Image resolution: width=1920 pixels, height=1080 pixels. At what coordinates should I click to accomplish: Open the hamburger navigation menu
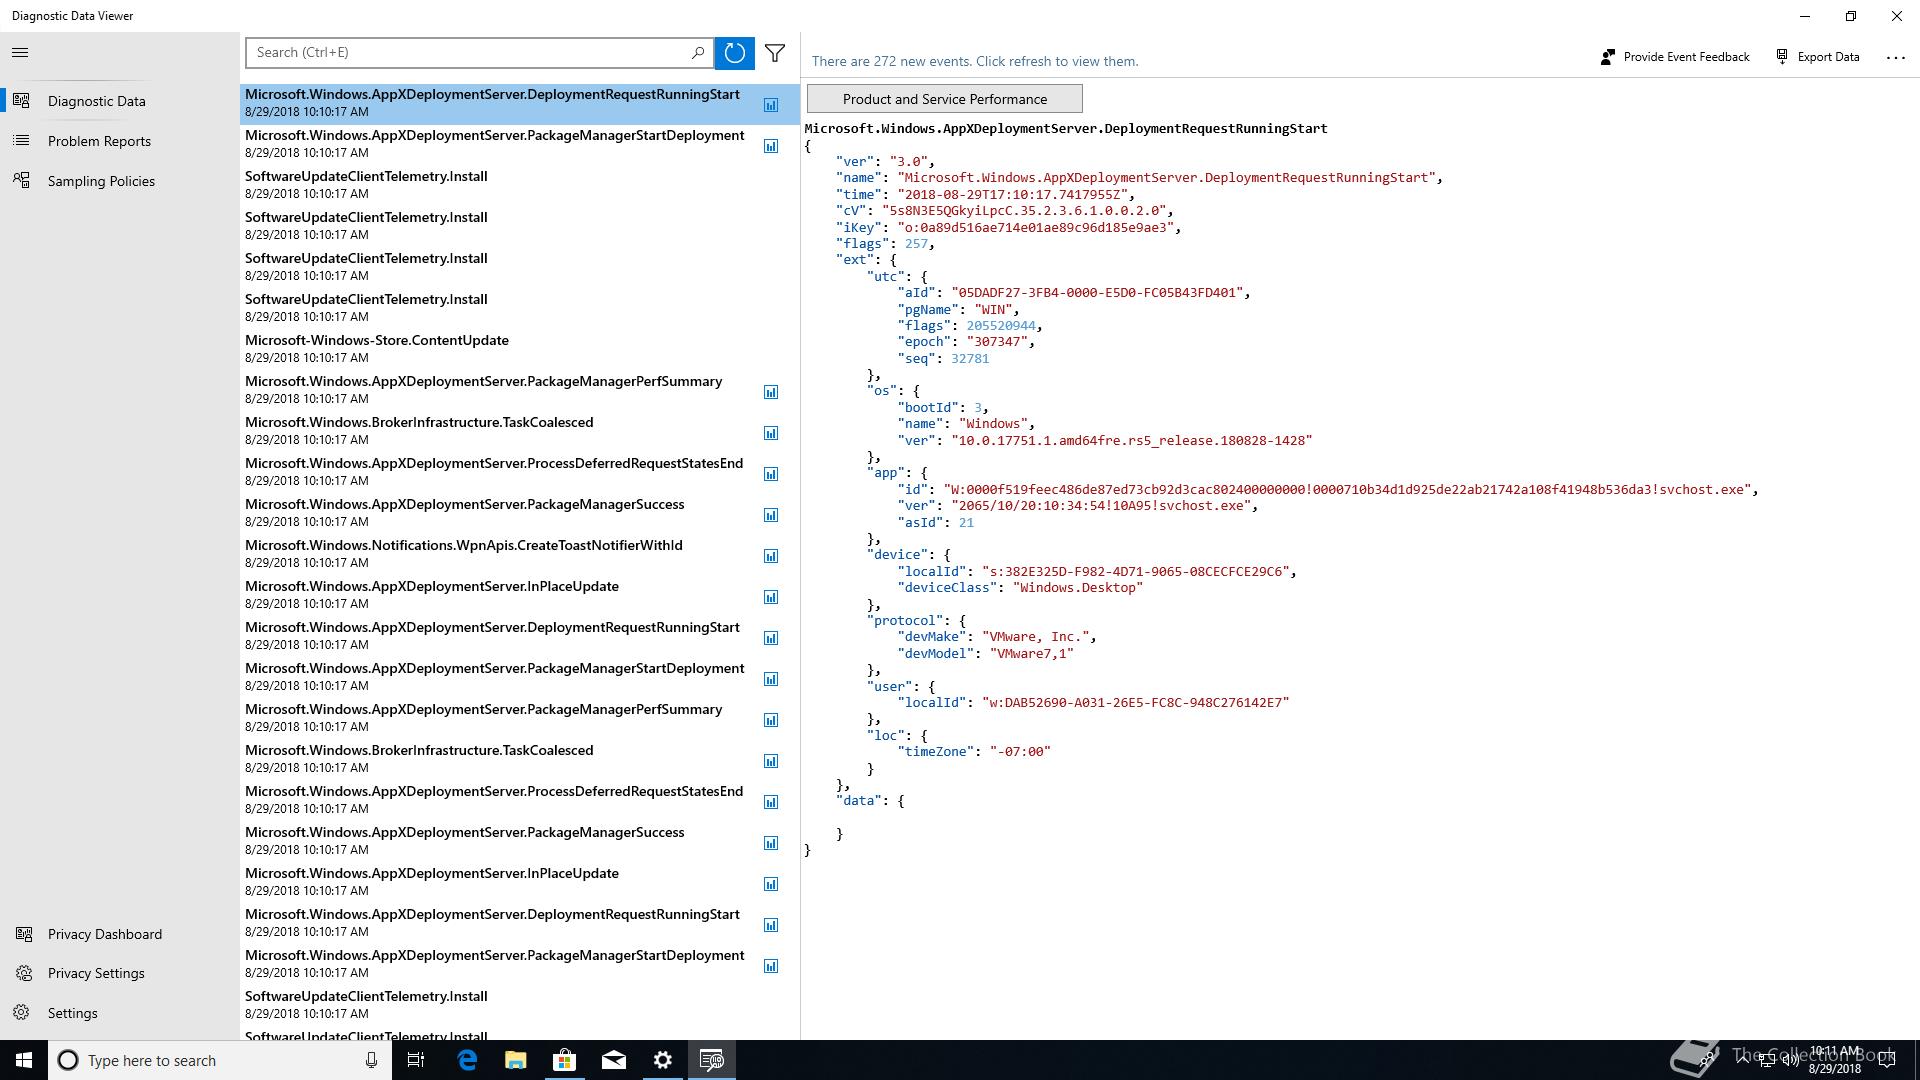click(20, 53)
